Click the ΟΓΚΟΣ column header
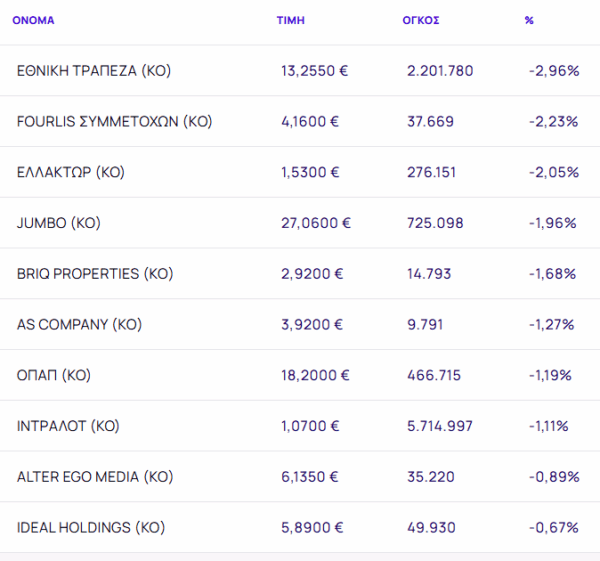The image size is (600, 561). [420, 20]
